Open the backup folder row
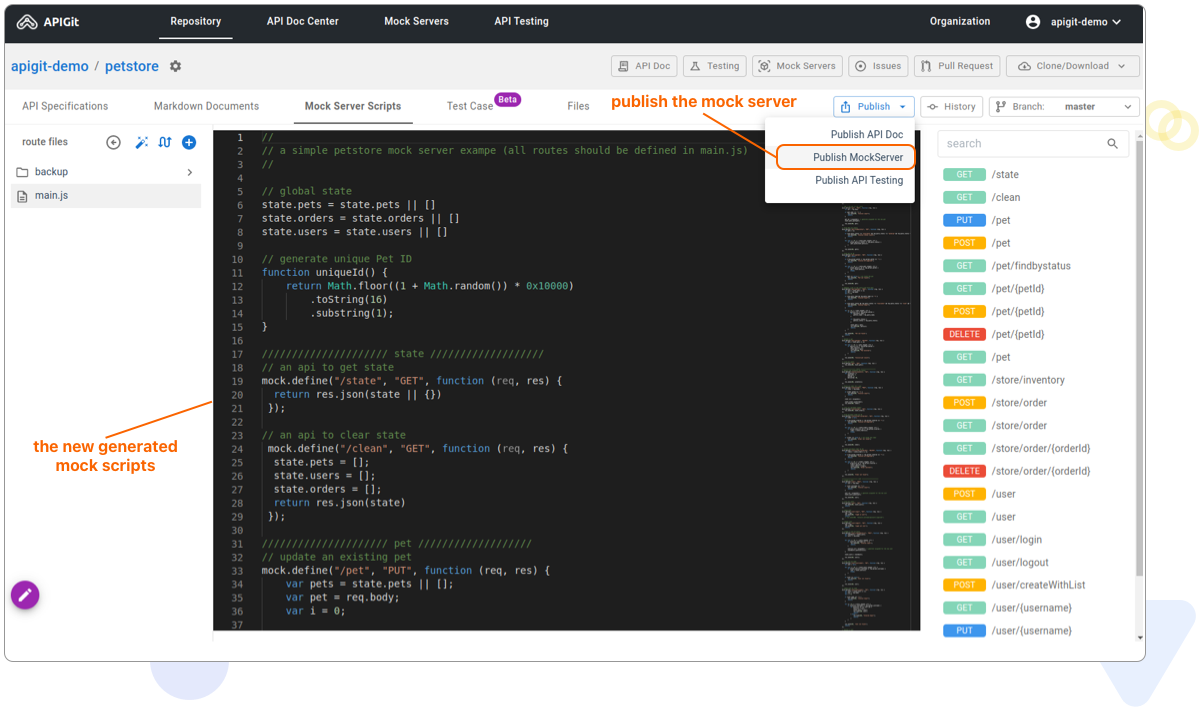 click(106, 172)
